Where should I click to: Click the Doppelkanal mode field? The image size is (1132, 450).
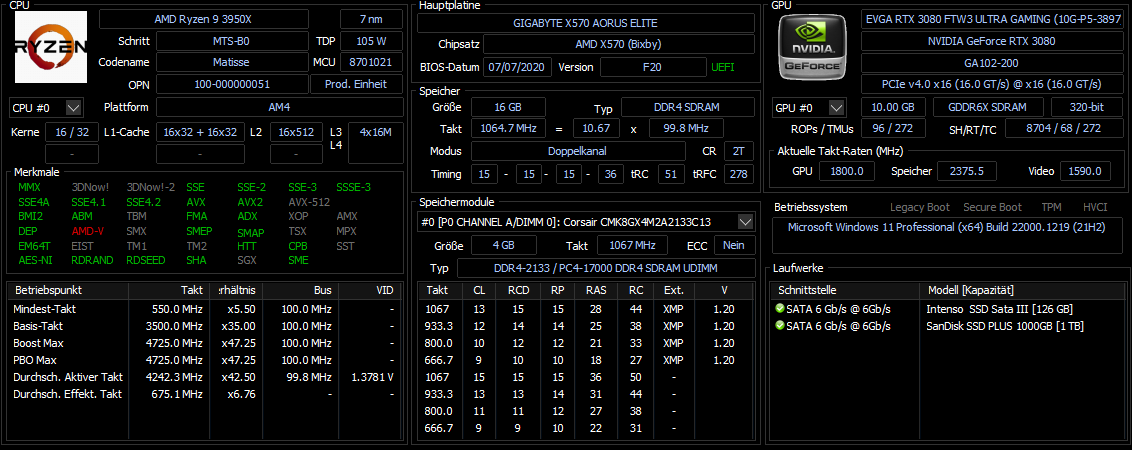point(578,152)
